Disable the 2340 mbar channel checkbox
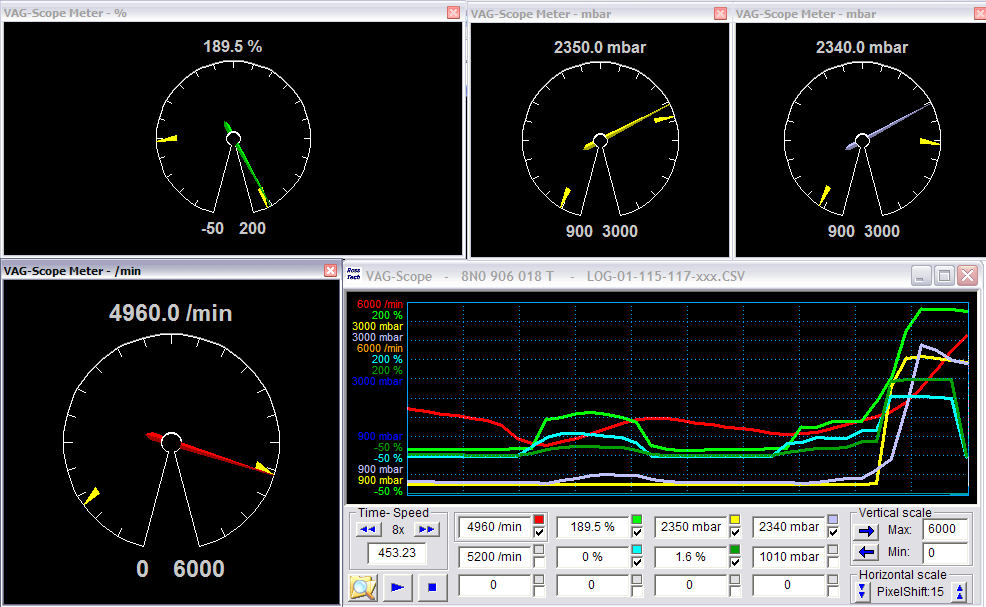 click(x=832, y=532)
